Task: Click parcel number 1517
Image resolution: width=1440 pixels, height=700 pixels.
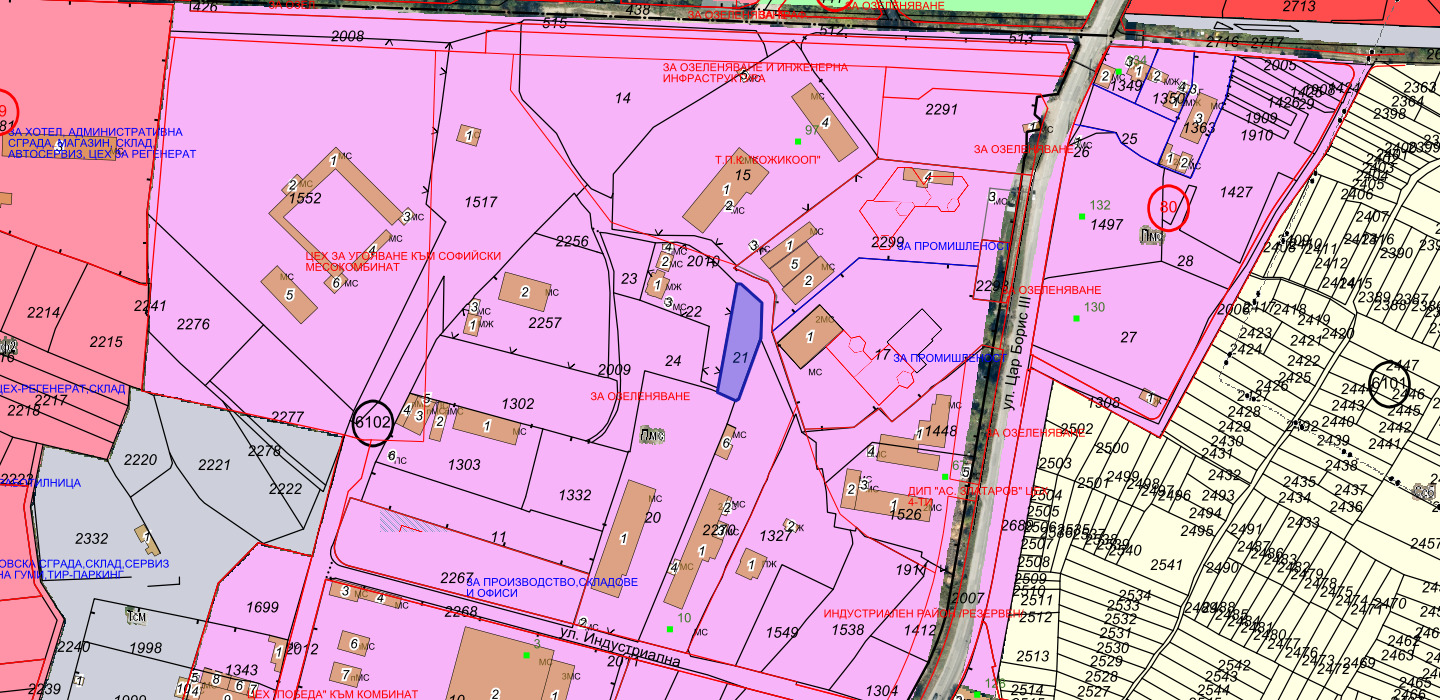Action: pos(480,202)
